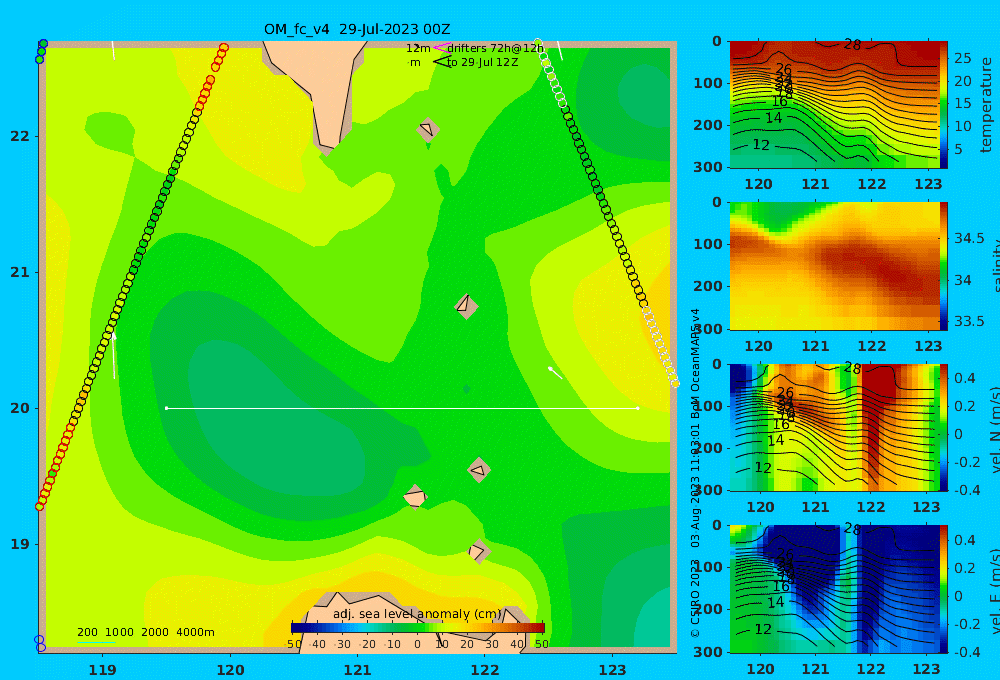This screenshot has height=680, width=1000.
Task: Click depth tick '100' on the salinity panel
Action: pos(707,244)
